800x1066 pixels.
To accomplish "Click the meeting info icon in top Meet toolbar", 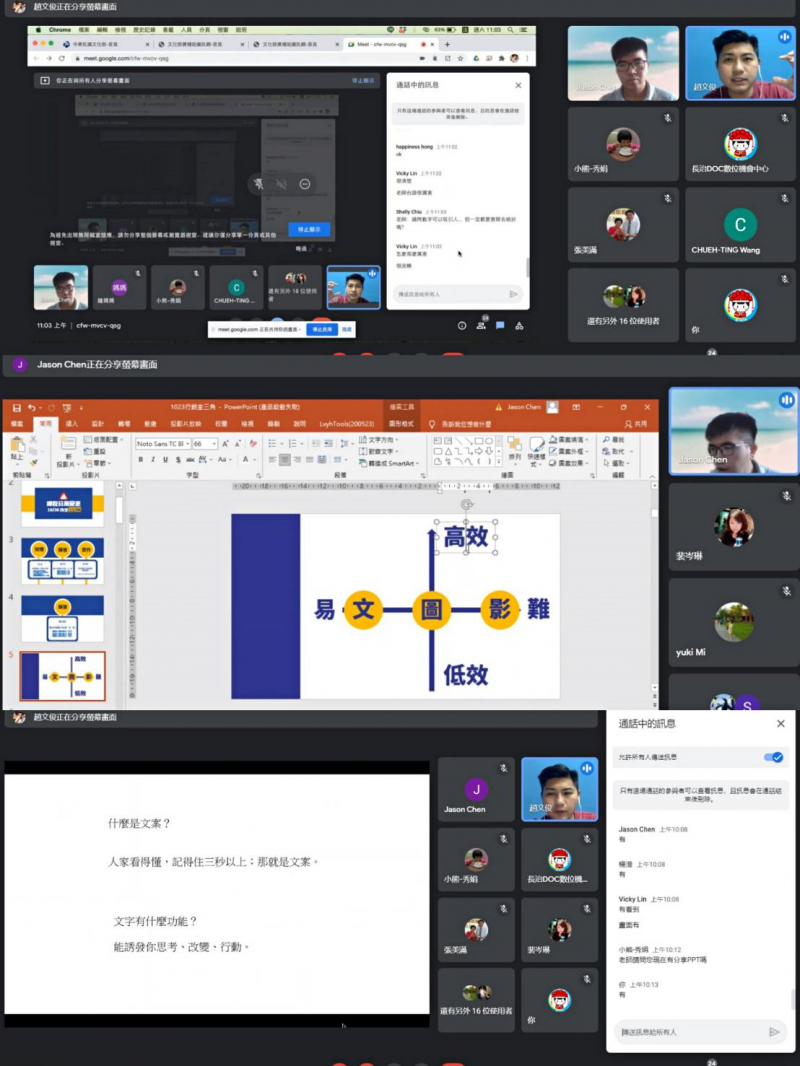I will 462,325.
